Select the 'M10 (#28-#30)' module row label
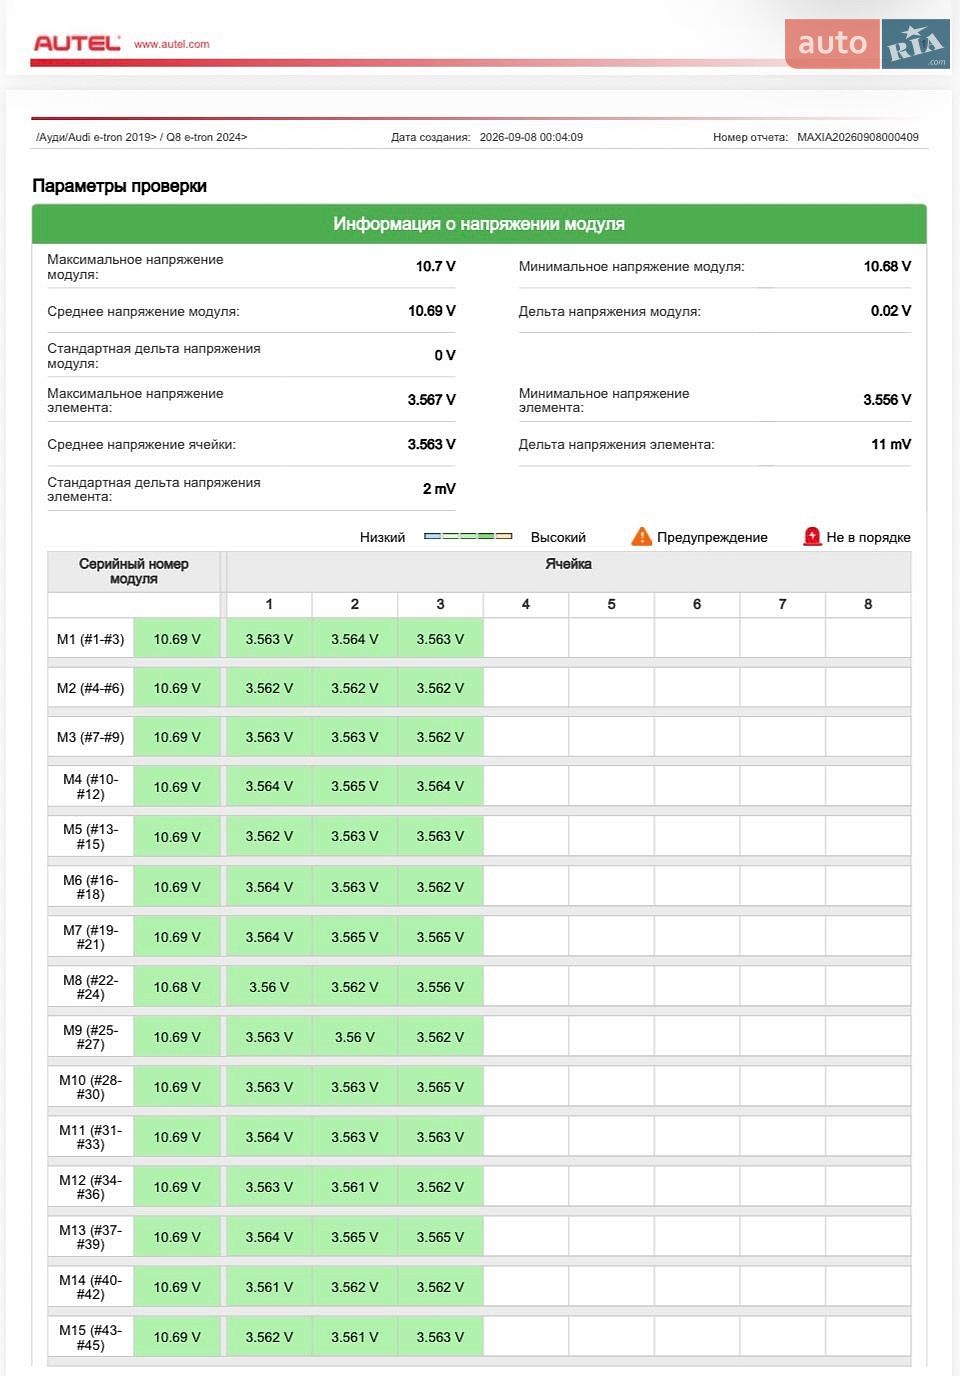 click(91, 1087)
